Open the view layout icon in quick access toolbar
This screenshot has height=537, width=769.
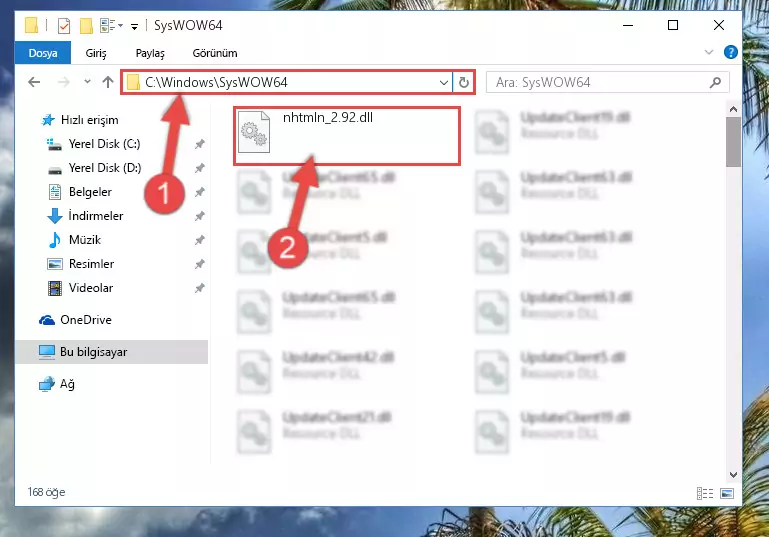click(x=107, y=25)
